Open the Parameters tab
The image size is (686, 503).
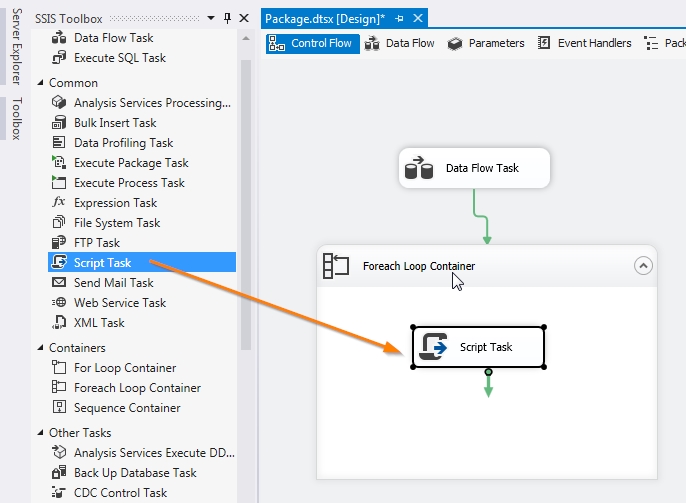coord(486,44)
